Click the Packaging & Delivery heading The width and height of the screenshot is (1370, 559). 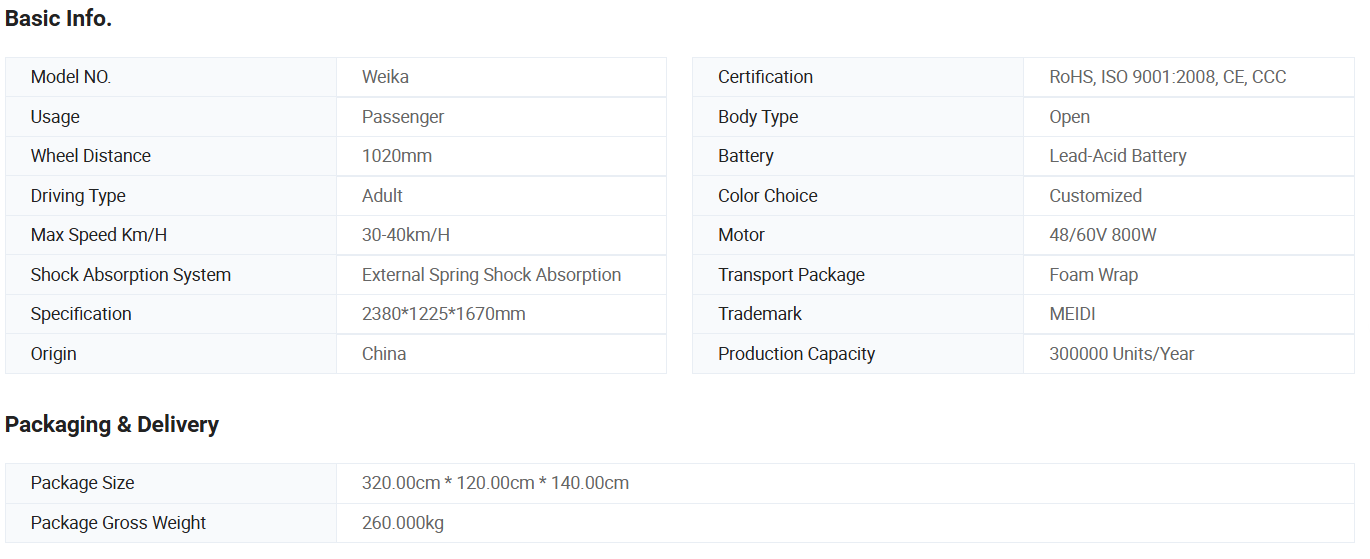coord(112,424)
